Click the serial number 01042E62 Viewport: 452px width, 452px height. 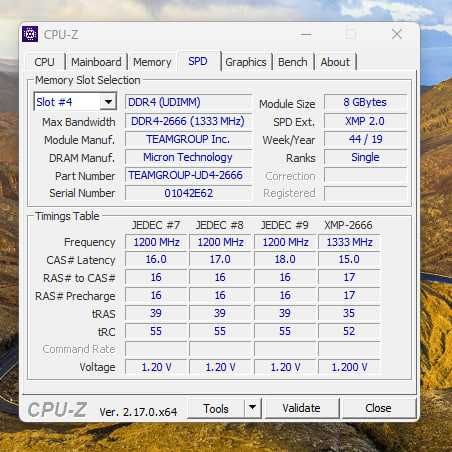click(x=188, y=193)
